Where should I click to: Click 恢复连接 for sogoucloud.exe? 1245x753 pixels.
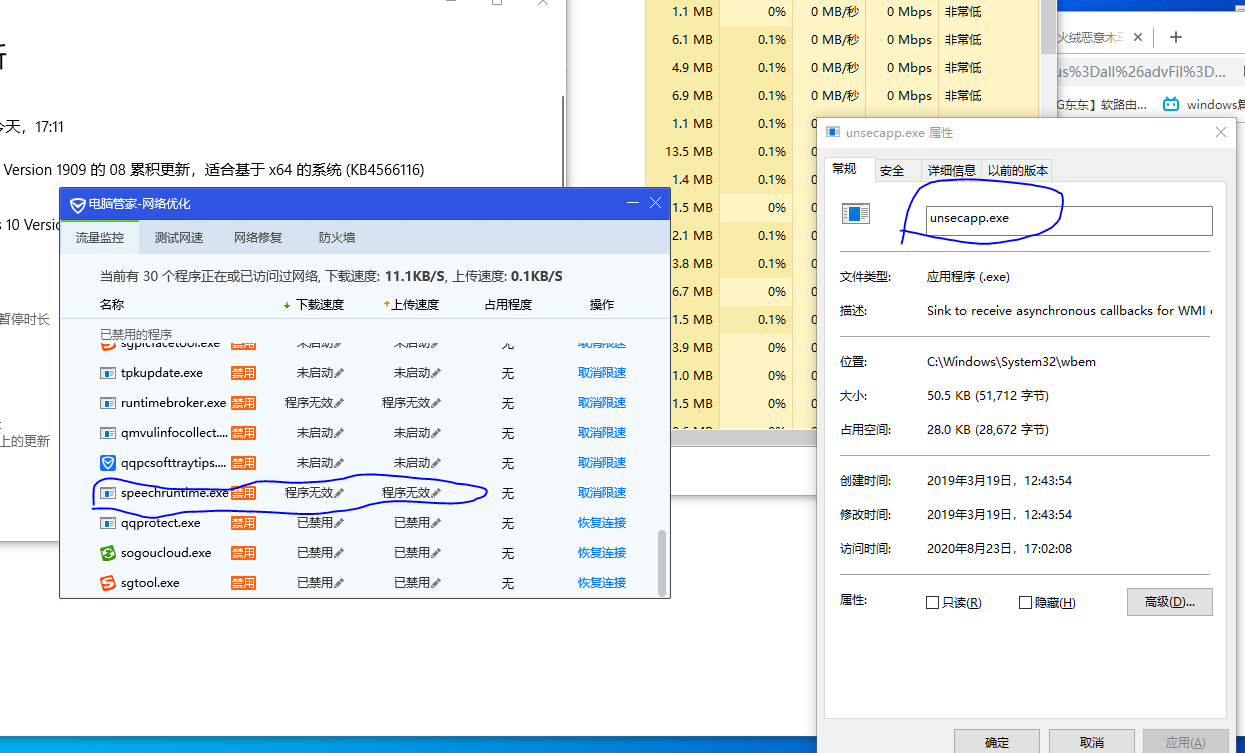[602, 553]
